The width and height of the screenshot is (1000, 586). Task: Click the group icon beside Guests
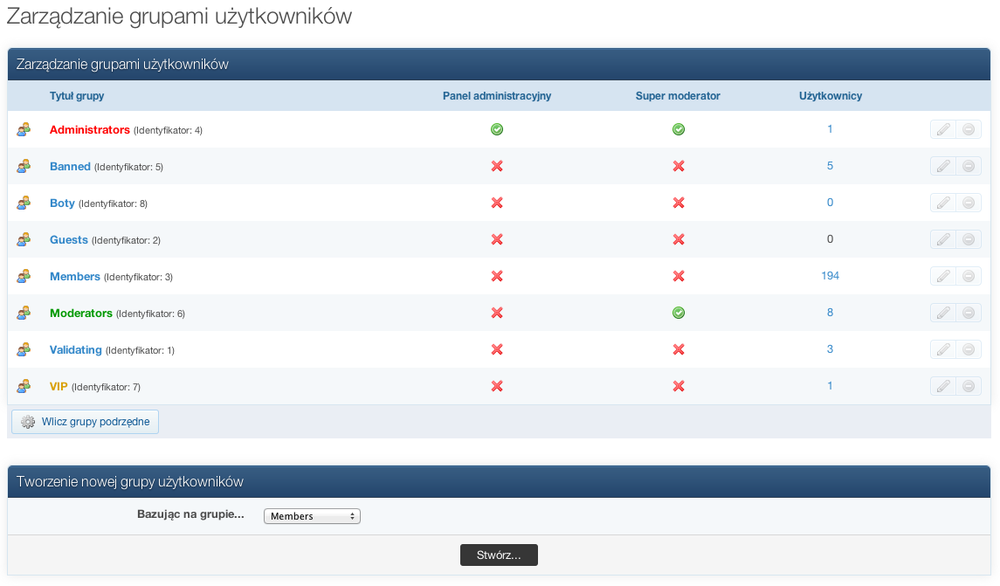(24, 240)
